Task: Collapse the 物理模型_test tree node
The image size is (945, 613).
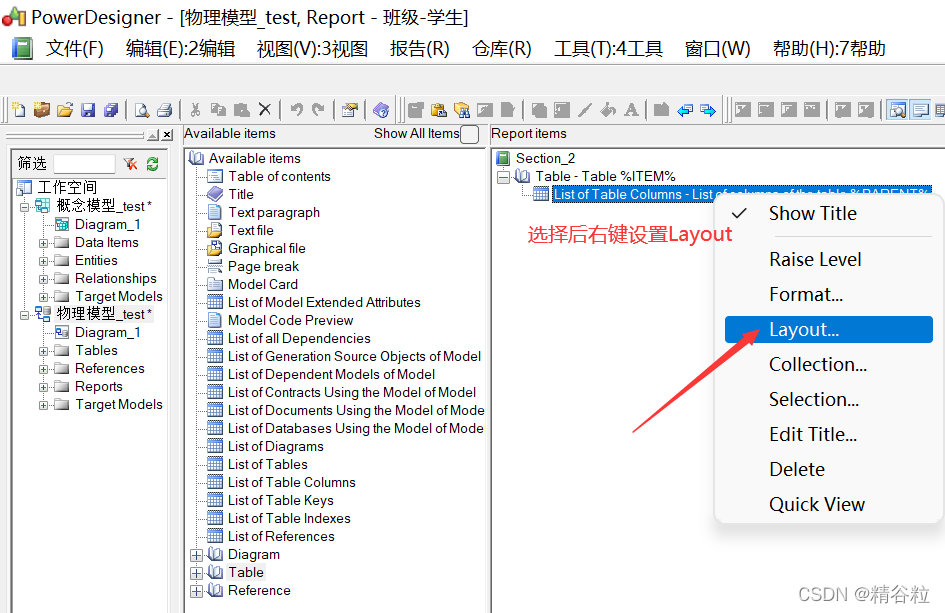Action: 24,315
